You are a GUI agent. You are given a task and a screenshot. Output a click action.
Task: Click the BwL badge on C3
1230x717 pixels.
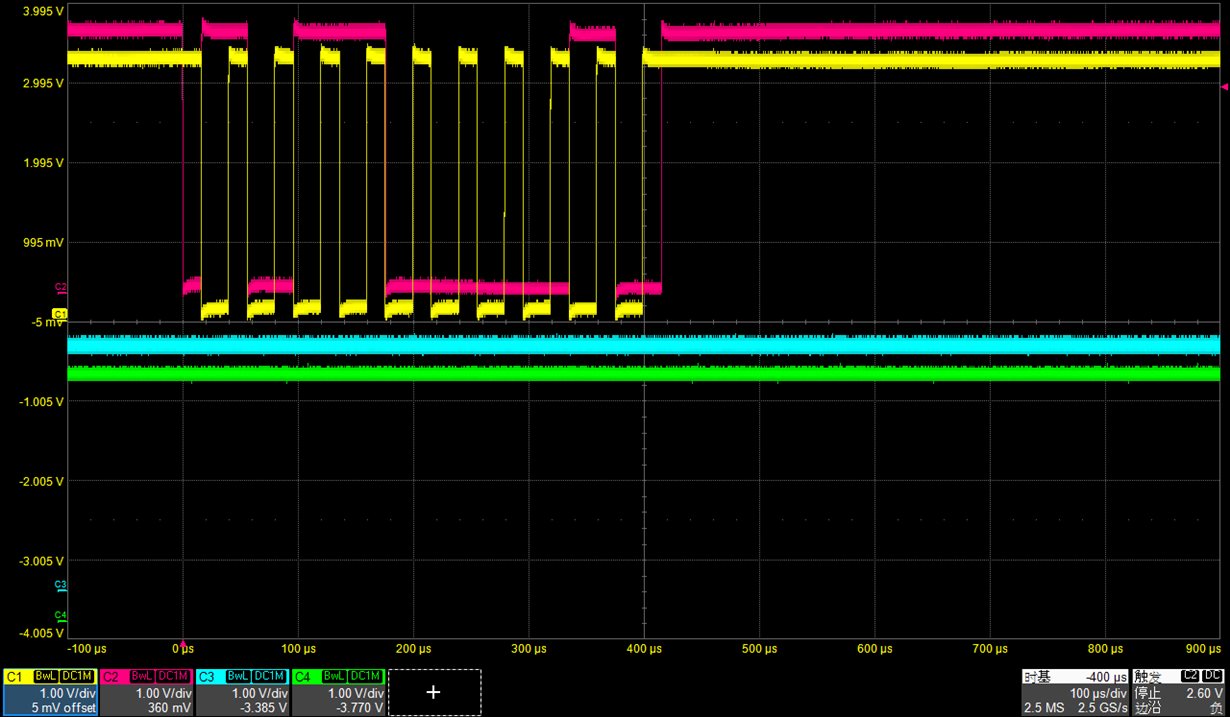point(237,677)
